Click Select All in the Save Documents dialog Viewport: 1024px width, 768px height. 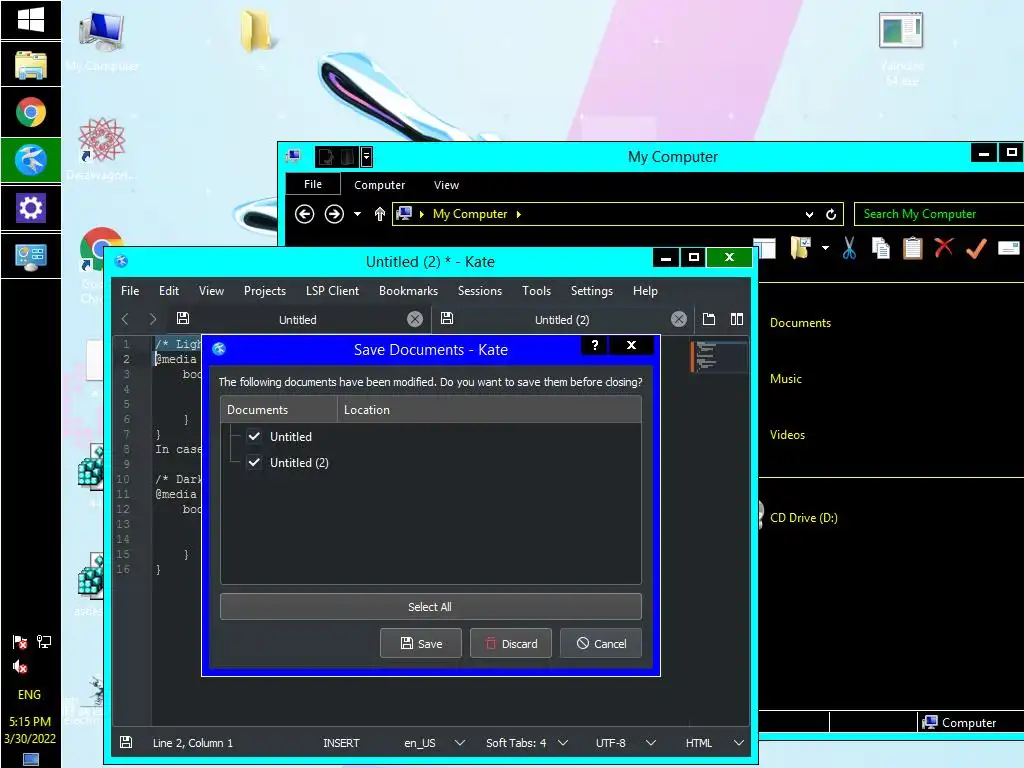point(430,607)
